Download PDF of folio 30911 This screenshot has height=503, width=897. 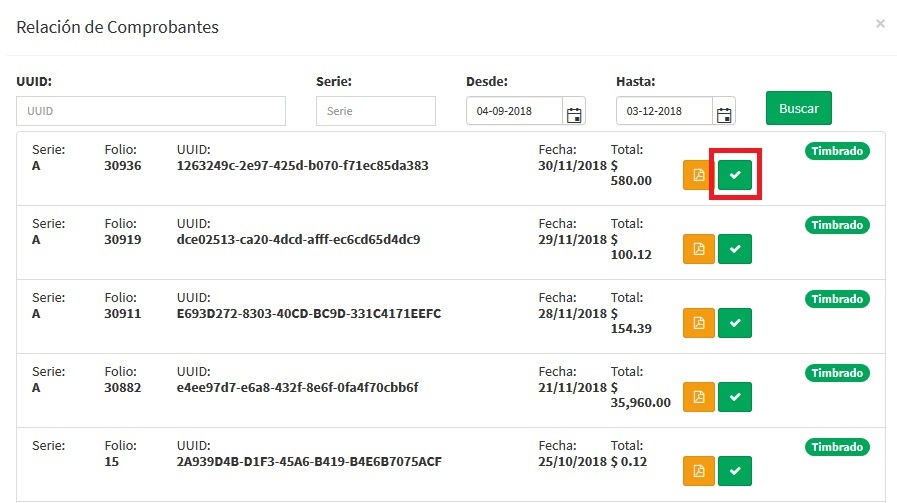click(698, 323)
